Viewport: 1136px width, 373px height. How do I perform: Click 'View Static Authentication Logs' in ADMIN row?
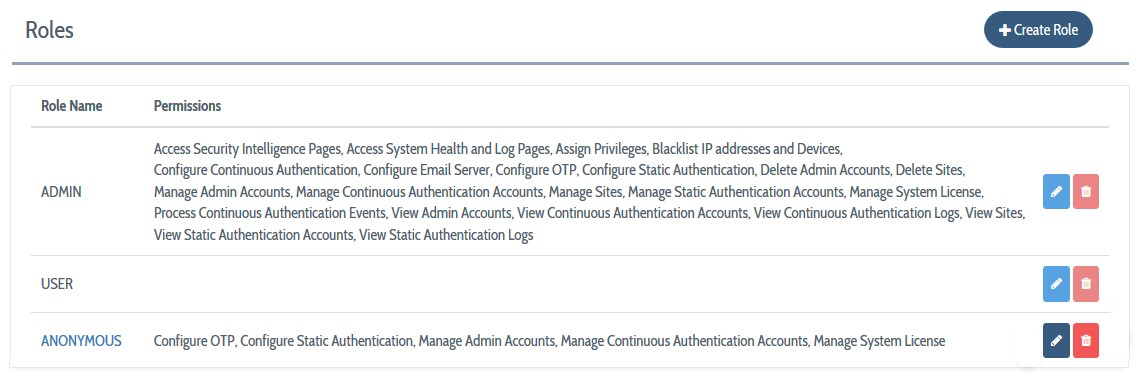coord(446,235)
